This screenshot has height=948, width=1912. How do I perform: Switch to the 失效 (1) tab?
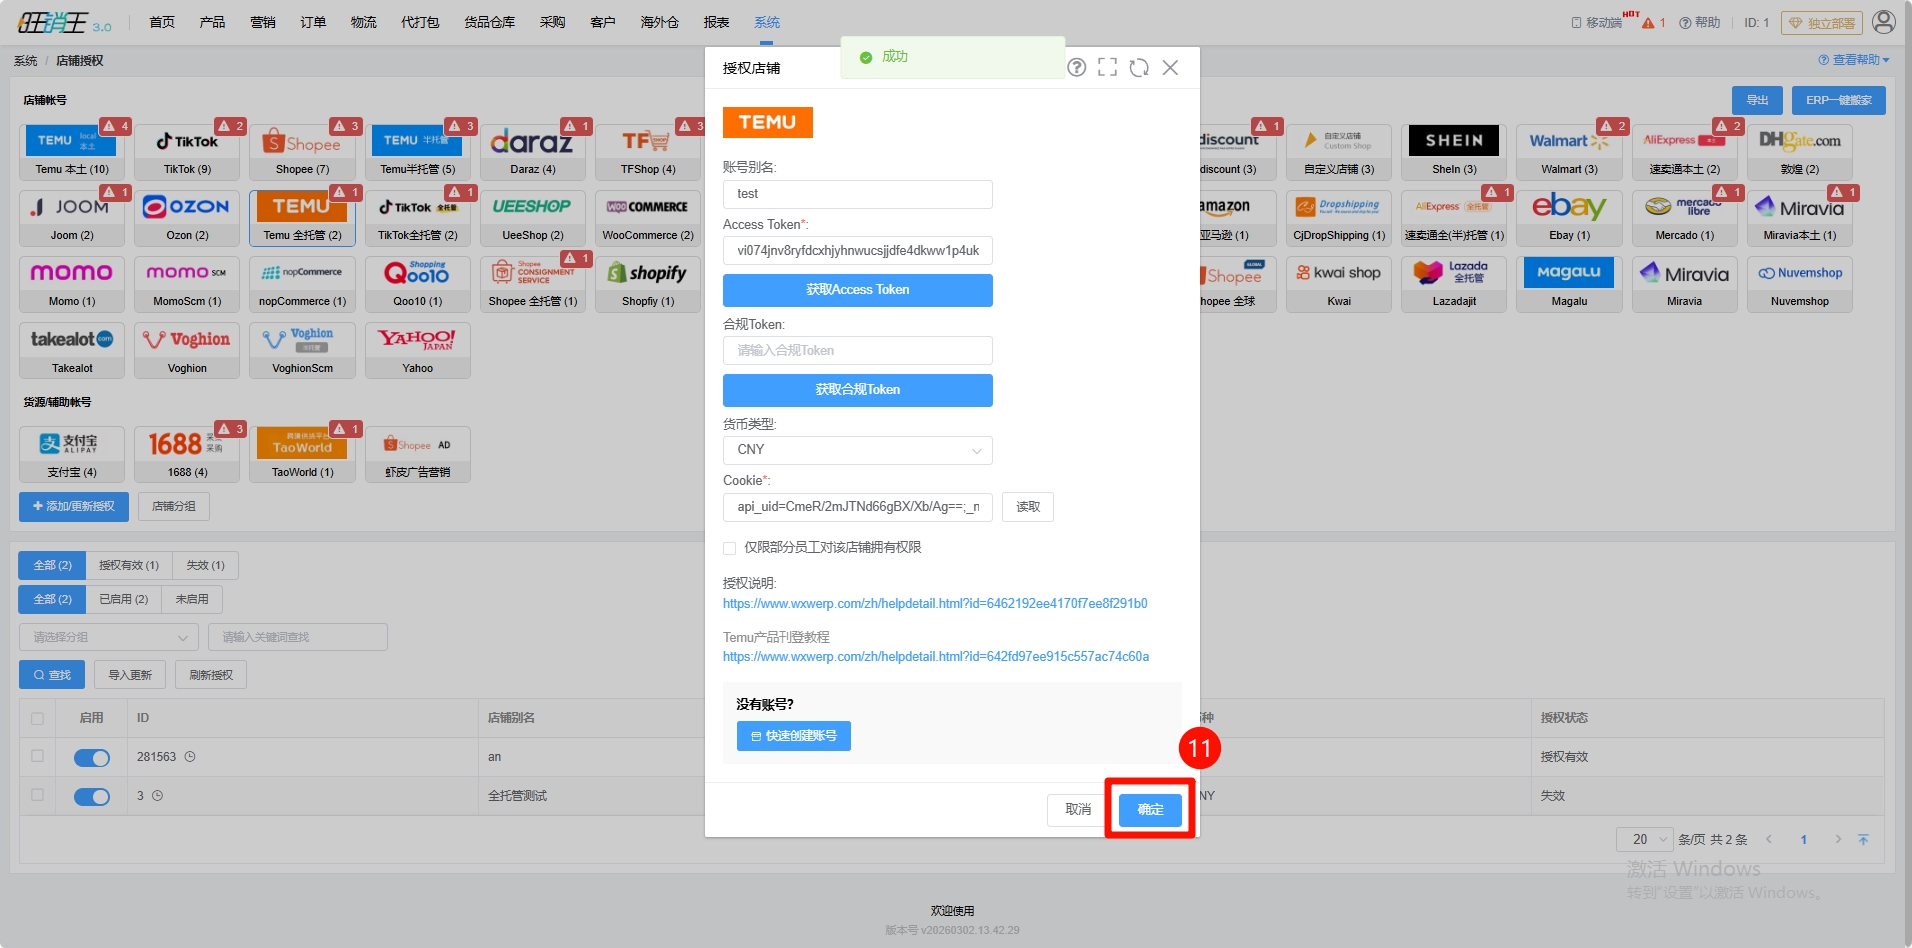click(x=205, y=565)
